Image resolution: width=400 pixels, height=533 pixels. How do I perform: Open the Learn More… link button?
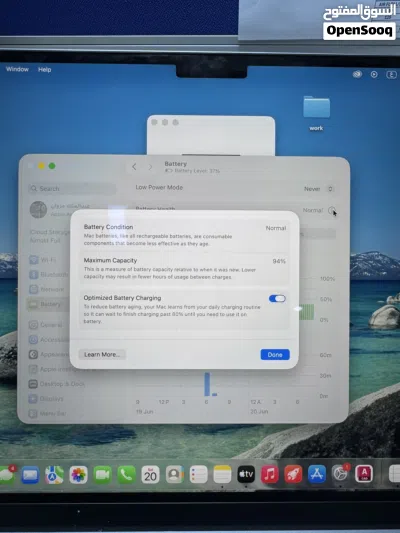pyautogui.click(x=102, y=355)
